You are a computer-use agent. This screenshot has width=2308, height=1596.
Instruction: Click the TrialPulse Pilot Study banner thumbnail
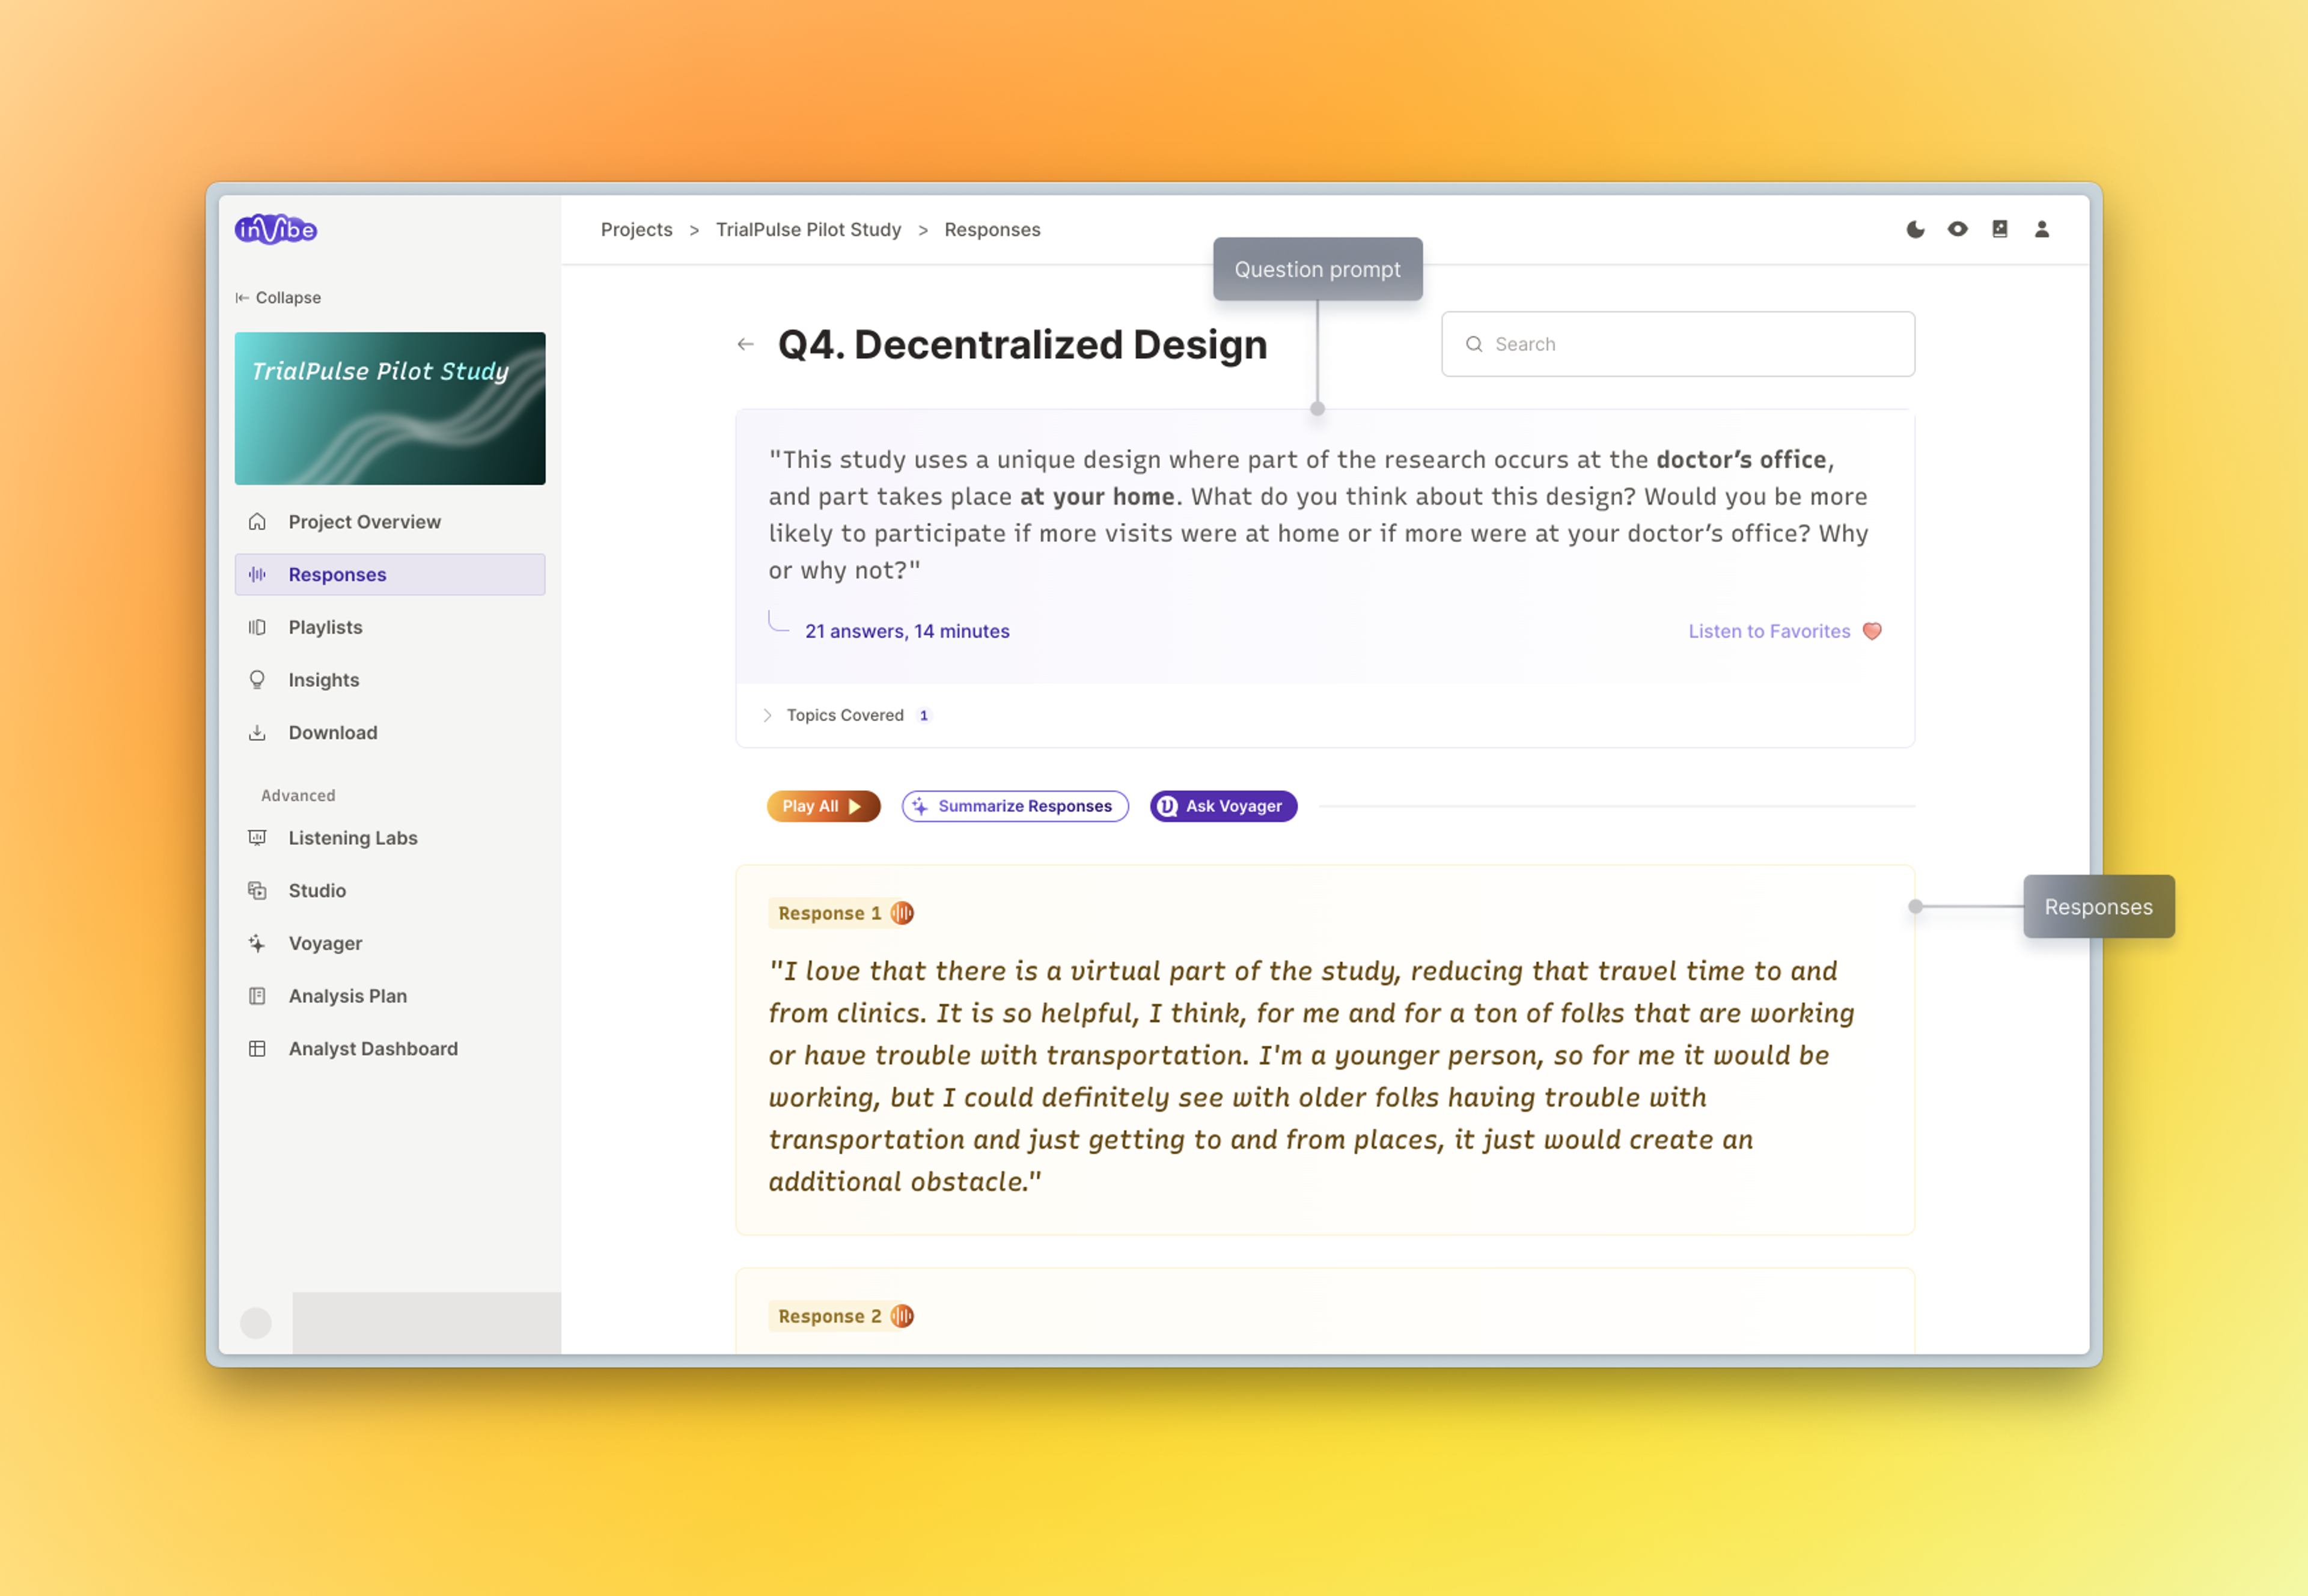point(390,408)
